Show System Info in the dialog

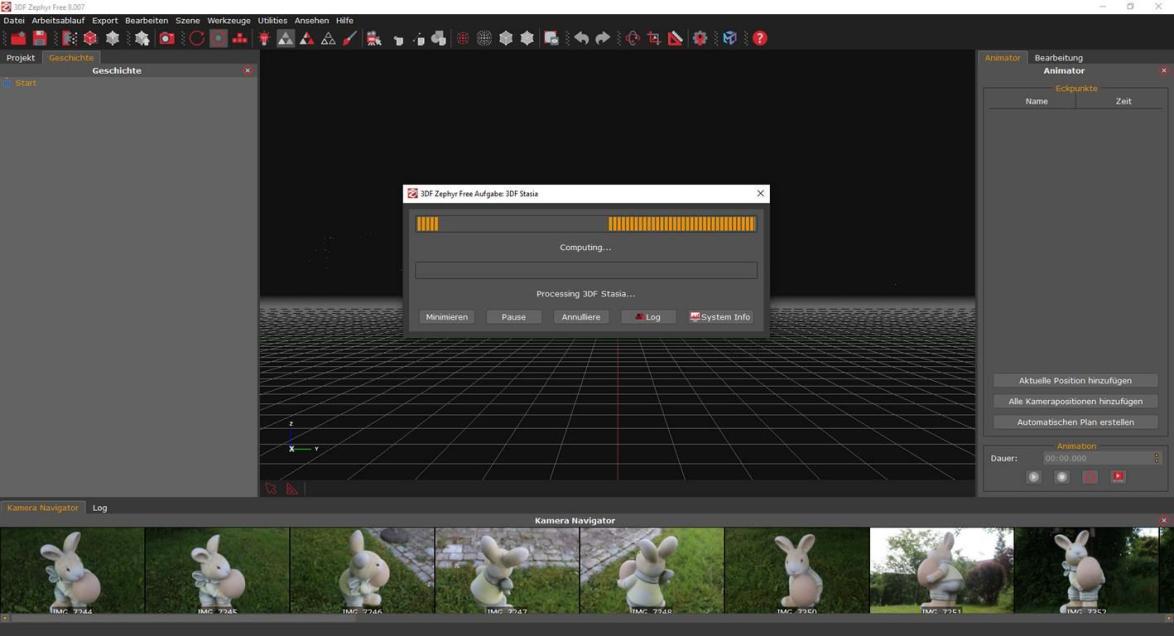(x=720, y=317)
